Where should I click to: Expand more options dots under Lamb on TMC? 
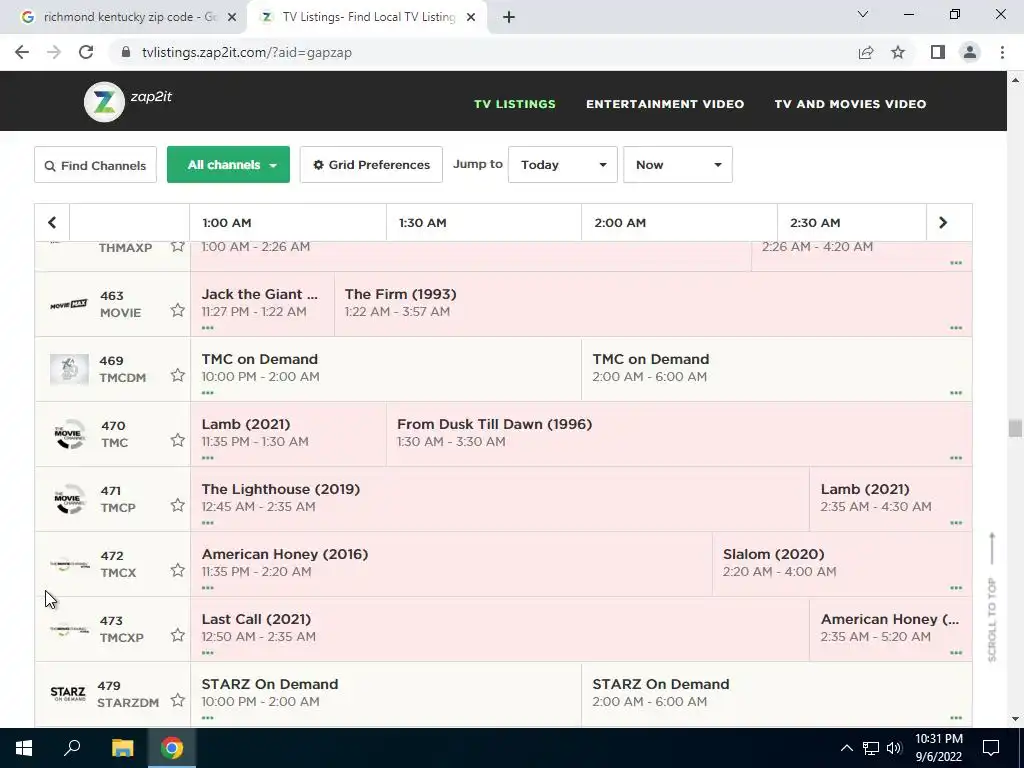[208, 458]
